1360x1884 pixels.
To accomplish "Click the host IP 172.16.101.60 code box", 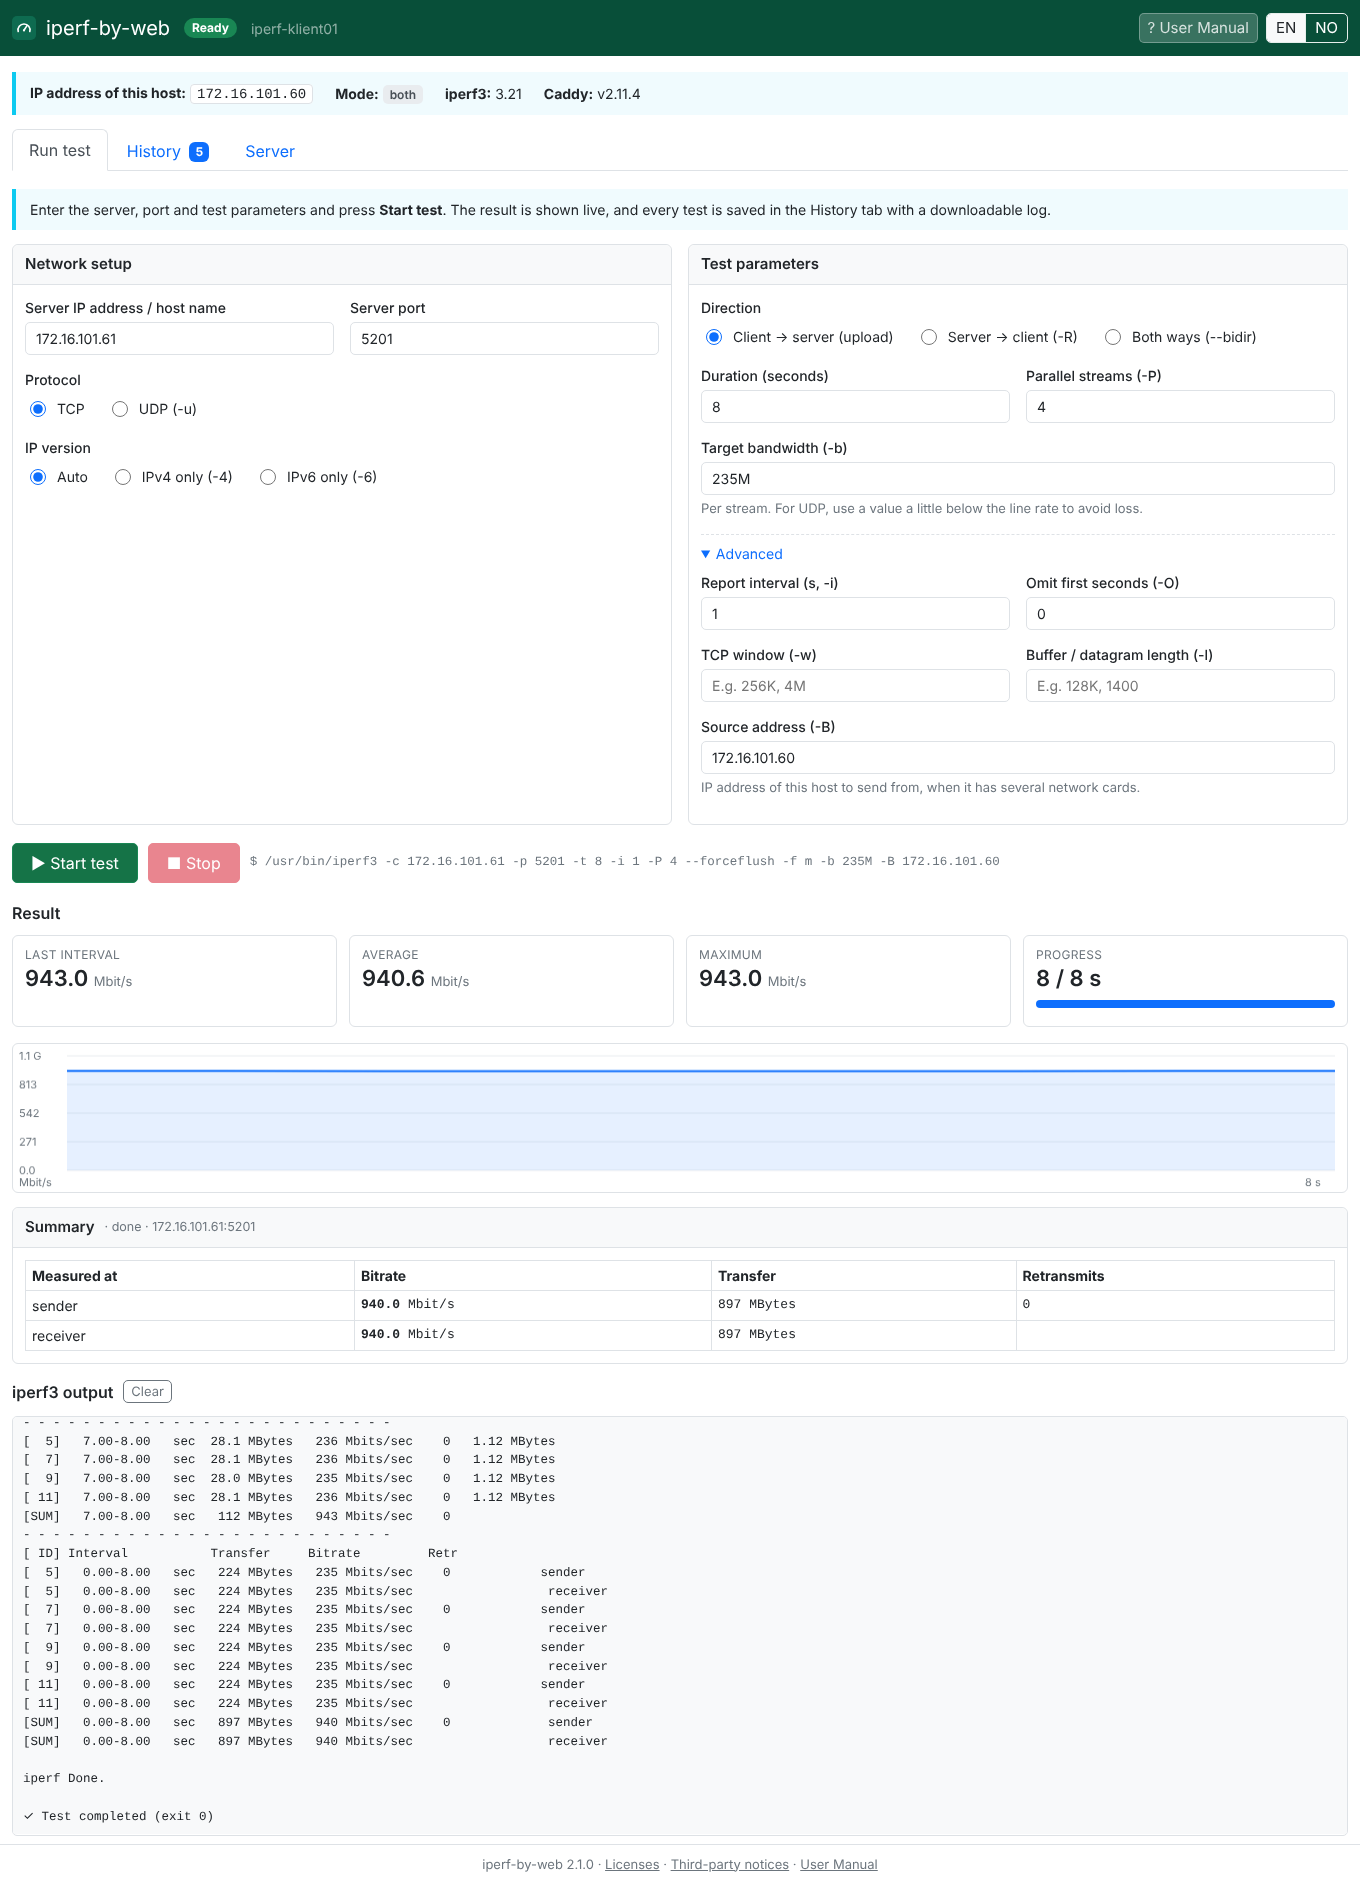I will (x=252, y=94).
